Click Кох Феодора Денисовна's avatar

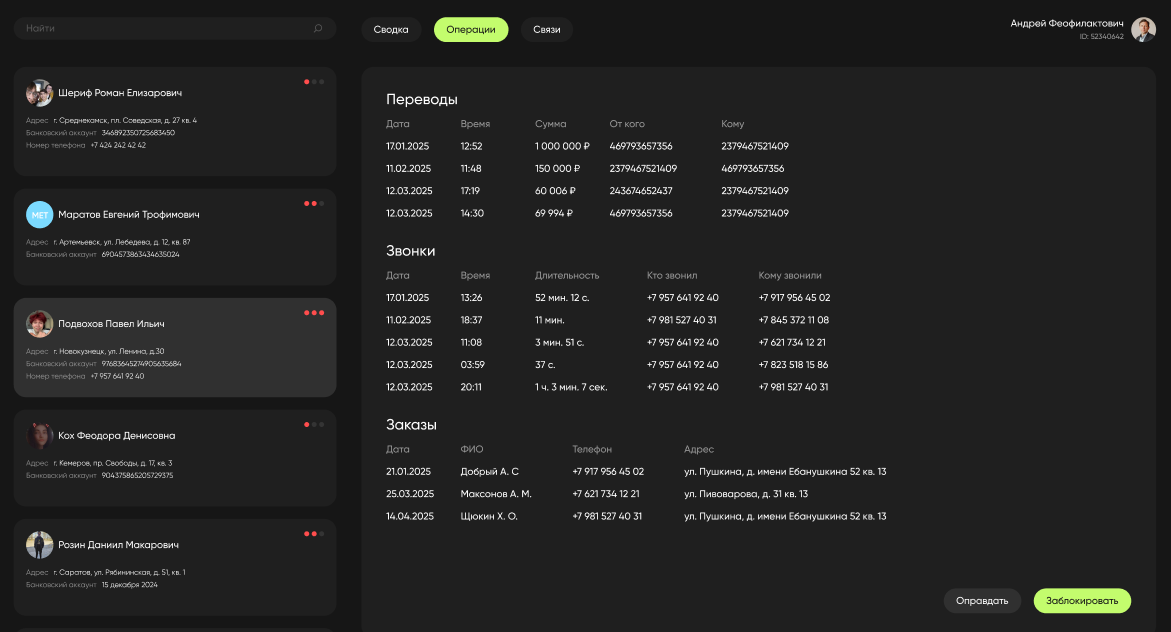pos(40,436)
